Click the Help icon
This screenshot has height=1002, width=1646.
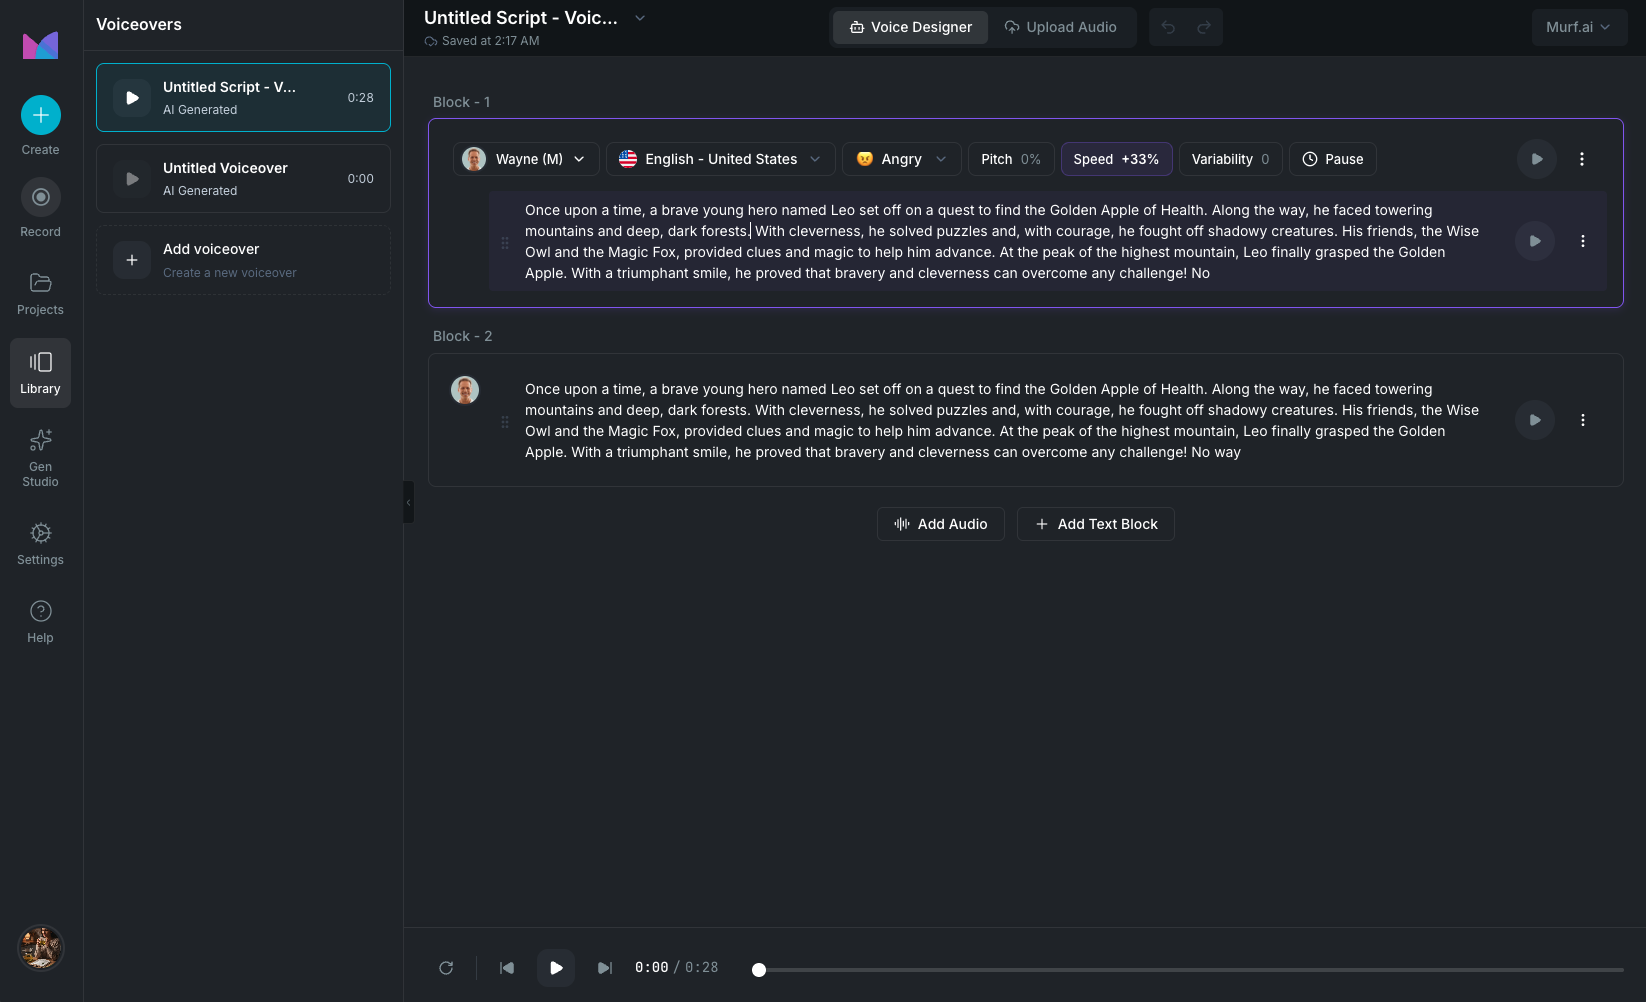point(40,610)
